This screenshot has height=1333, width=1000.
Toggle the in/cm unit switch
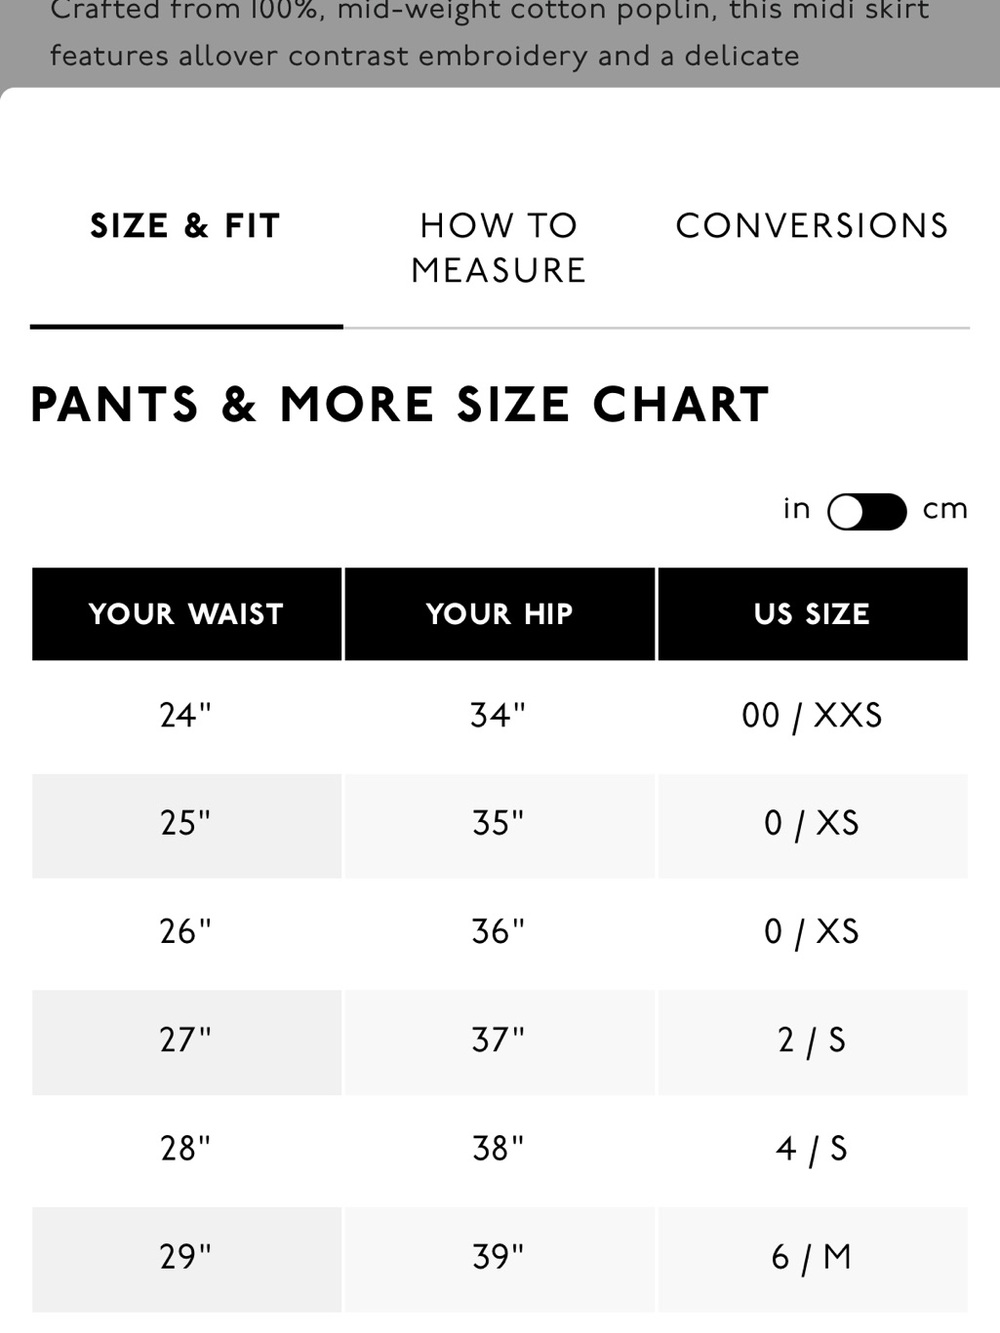(867, 511)
